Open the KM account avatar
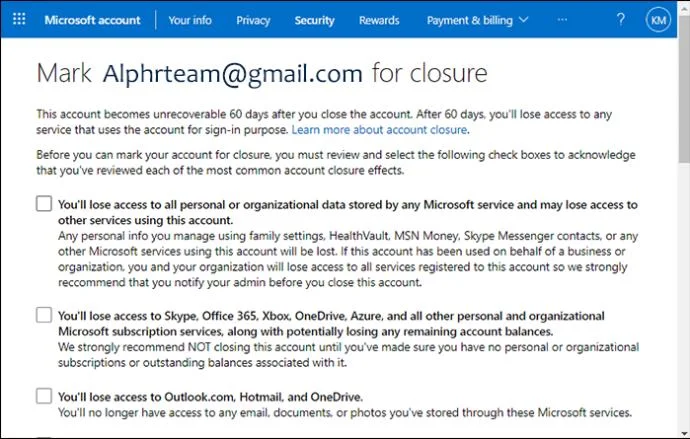Screen dimensions: 690x439 658,20
